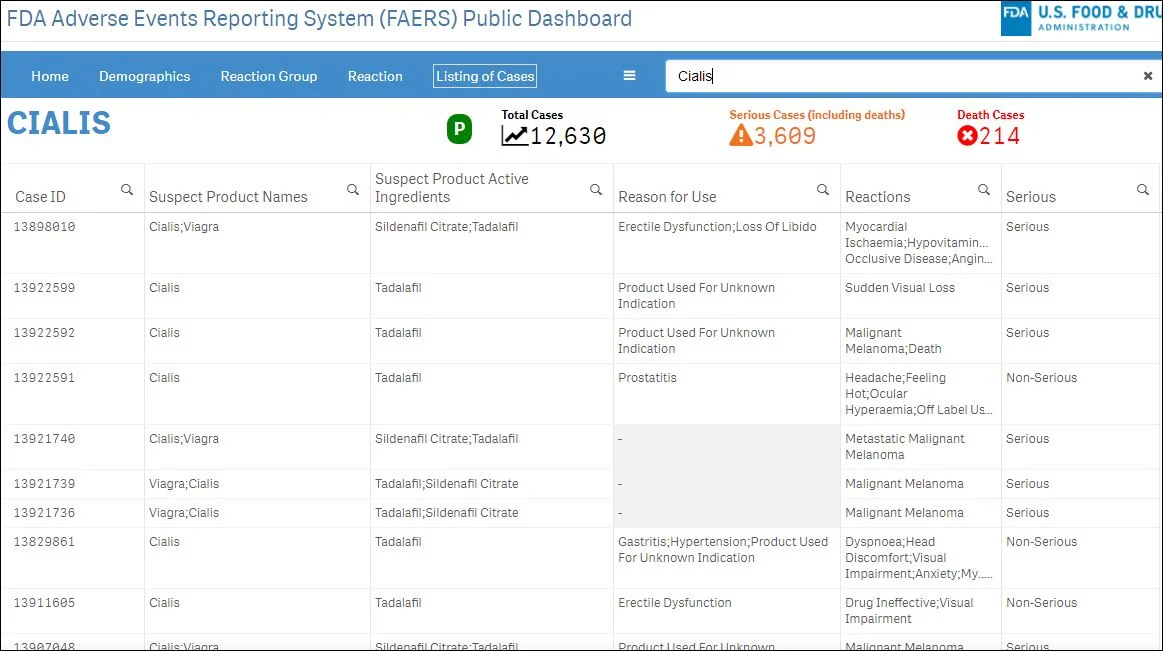Search the Reactions column
1163x651 pixels.
tap(984, 190)
